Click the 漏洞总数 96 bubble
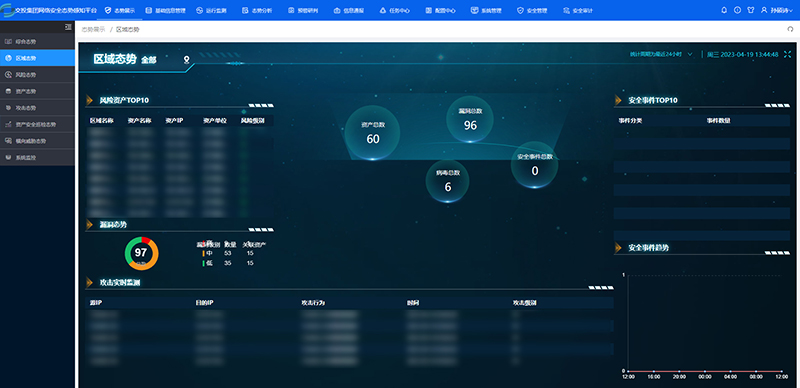This screenshot has height=388, width=800. 470,119
